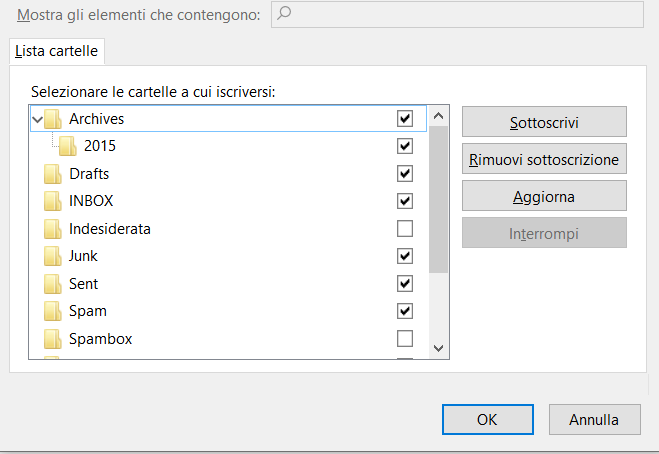Select the Junk folder icon

click(53, 256)
